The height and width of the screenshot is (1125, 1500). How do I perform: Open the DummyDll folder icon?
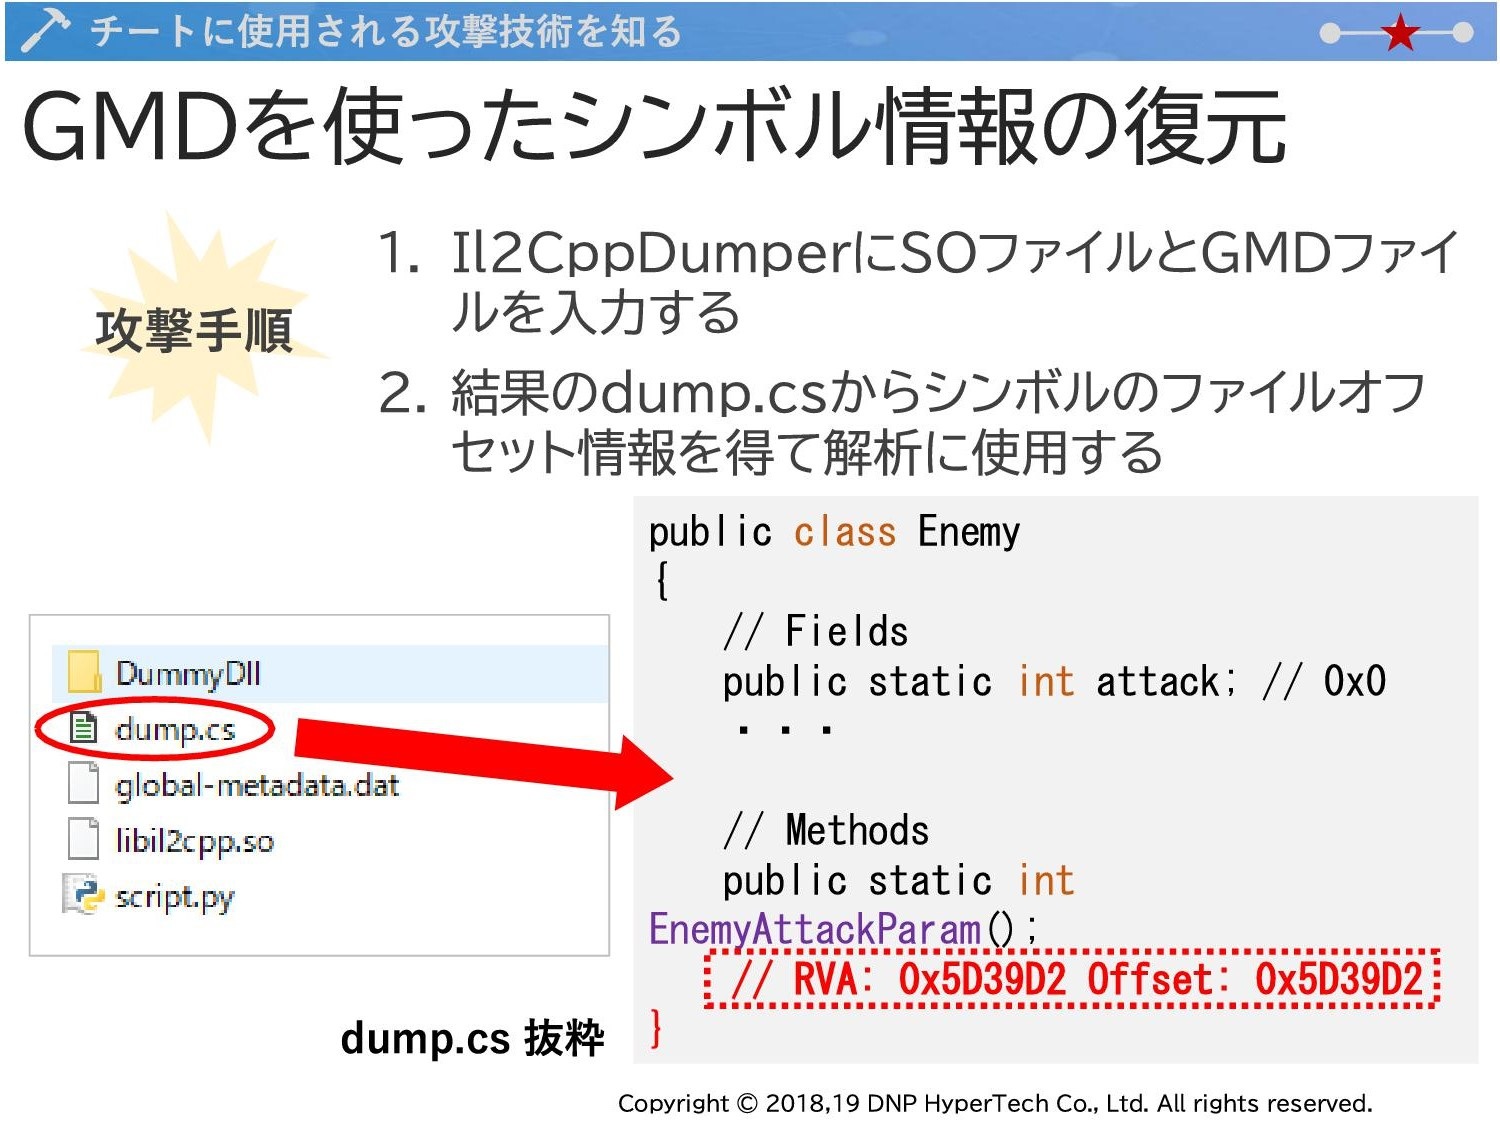coord(84,672)
